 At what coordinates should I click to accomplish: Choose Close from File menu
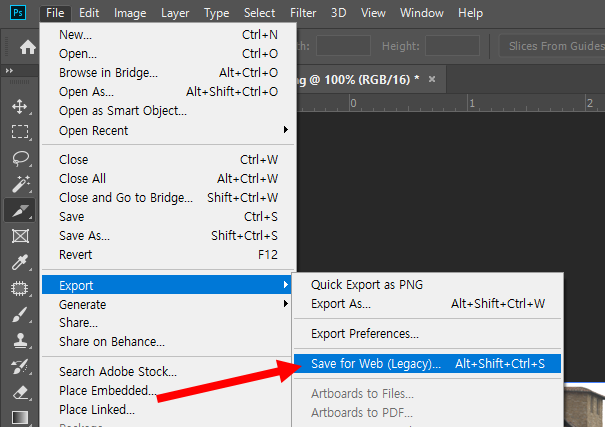[169, 159]
